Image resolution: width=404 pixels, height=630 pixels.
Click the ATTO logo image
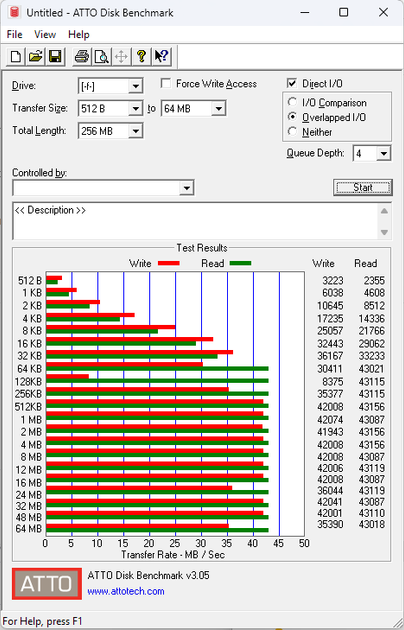click(47, 583)
